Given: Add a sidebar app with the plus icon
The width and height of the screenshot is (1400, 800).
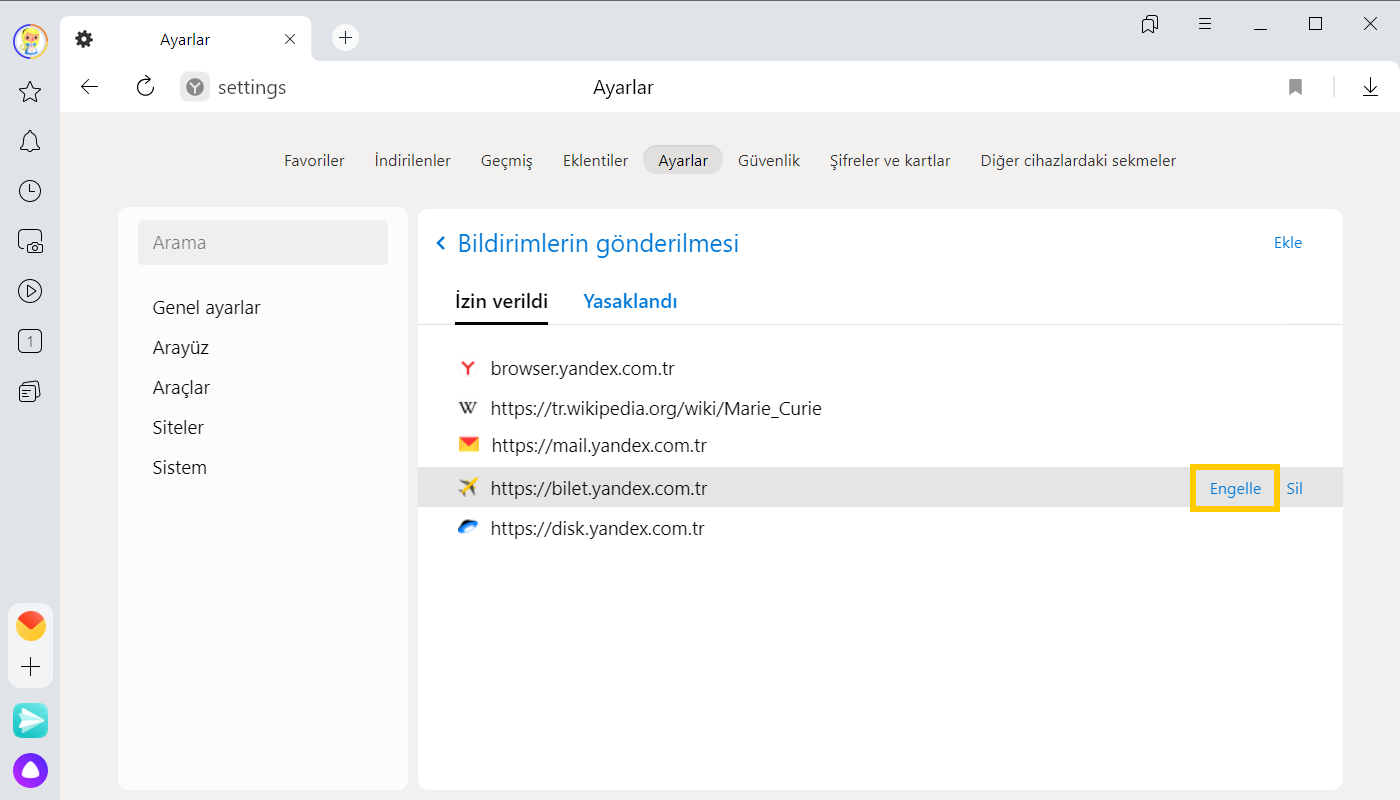Looking at the screenshot, I should point(31,667).
